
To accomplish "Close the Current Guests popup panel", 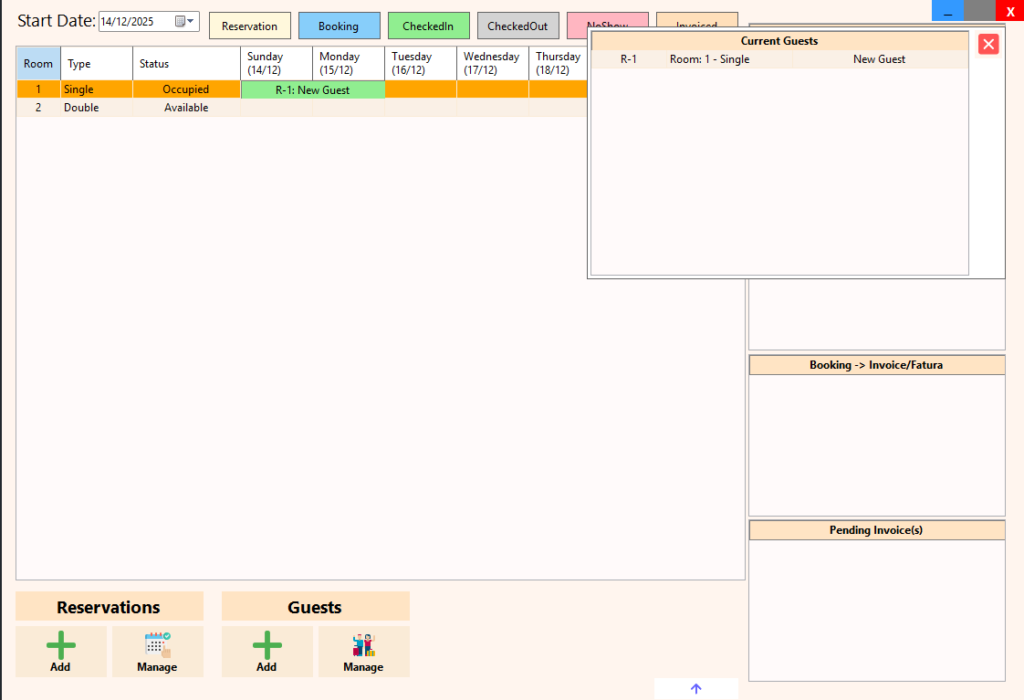I will pos(988,44).
